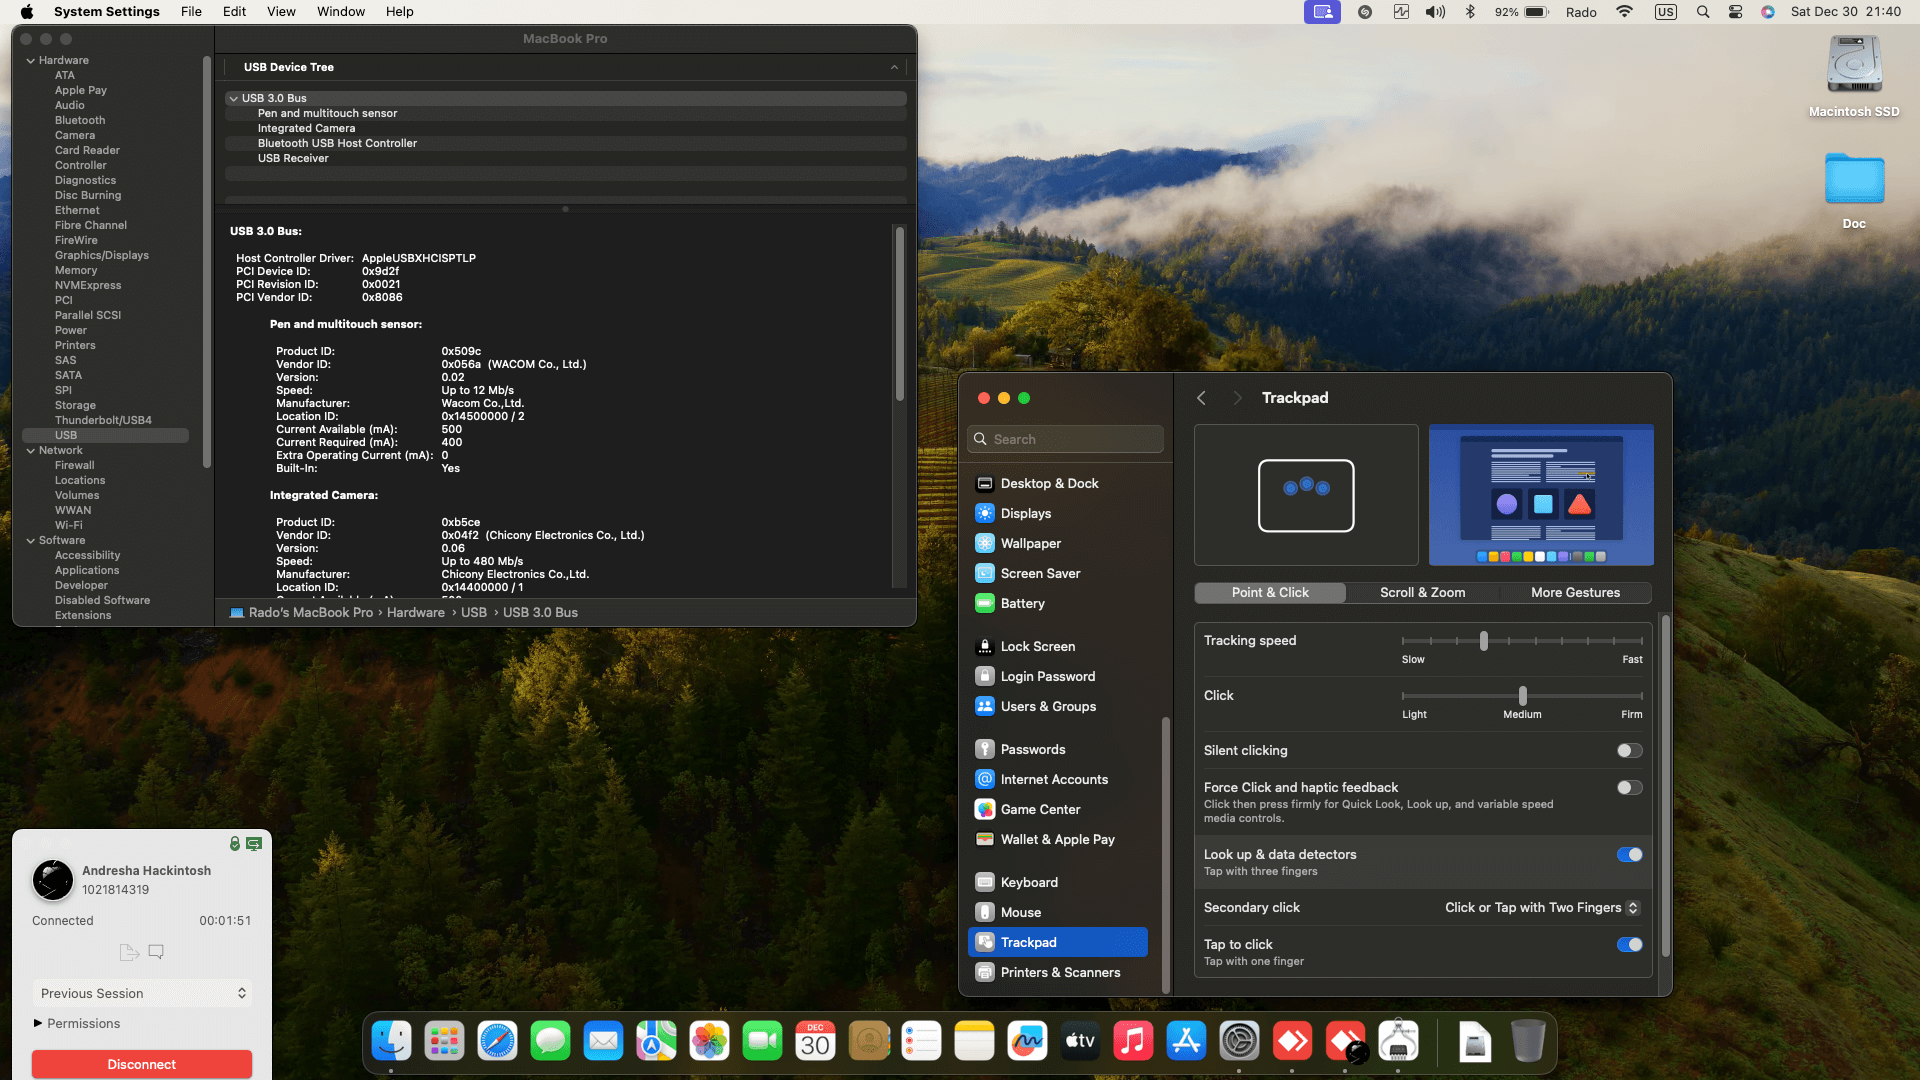Open the Lock Screen settings pane
1920x1080 pixels.
coord(1037,646)
